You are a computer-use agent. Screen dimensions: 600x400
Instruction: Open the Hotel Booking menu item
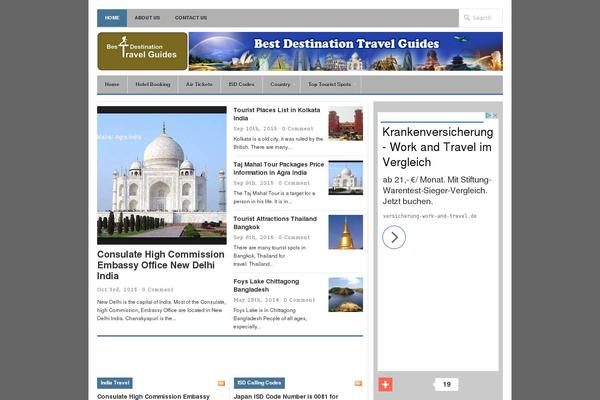(153, 84)
